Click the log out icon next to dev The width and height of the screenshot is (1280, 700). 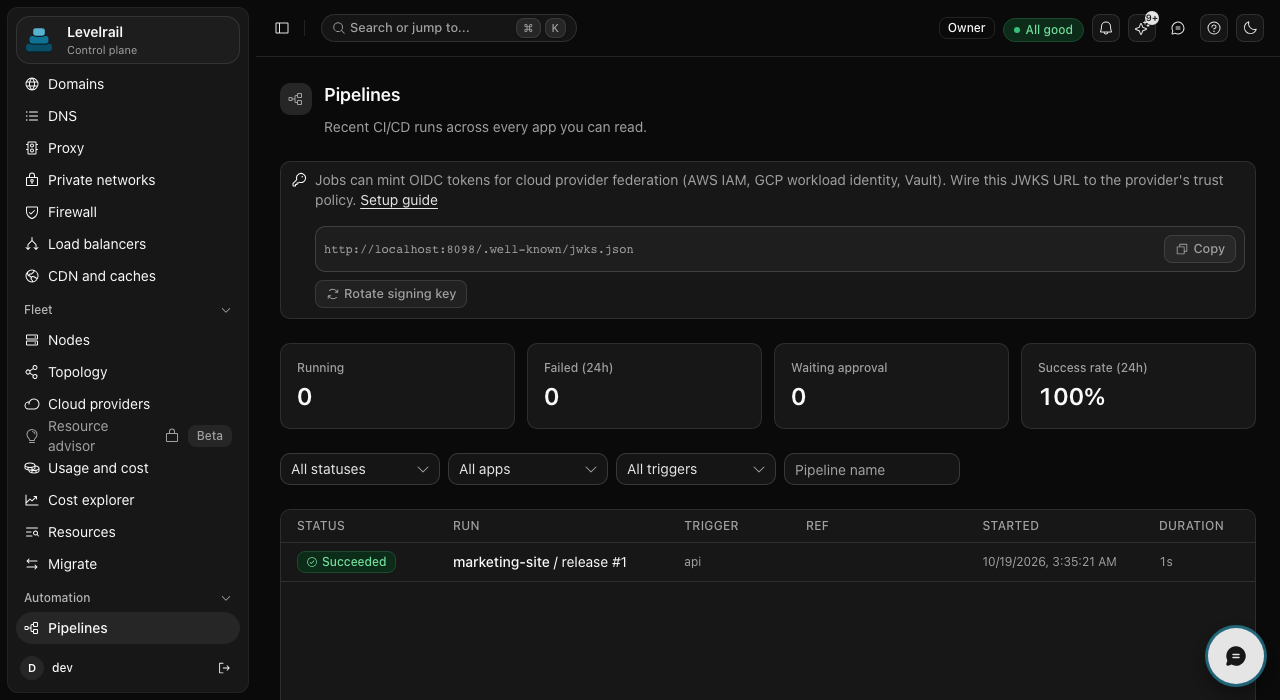click(224, 668)
